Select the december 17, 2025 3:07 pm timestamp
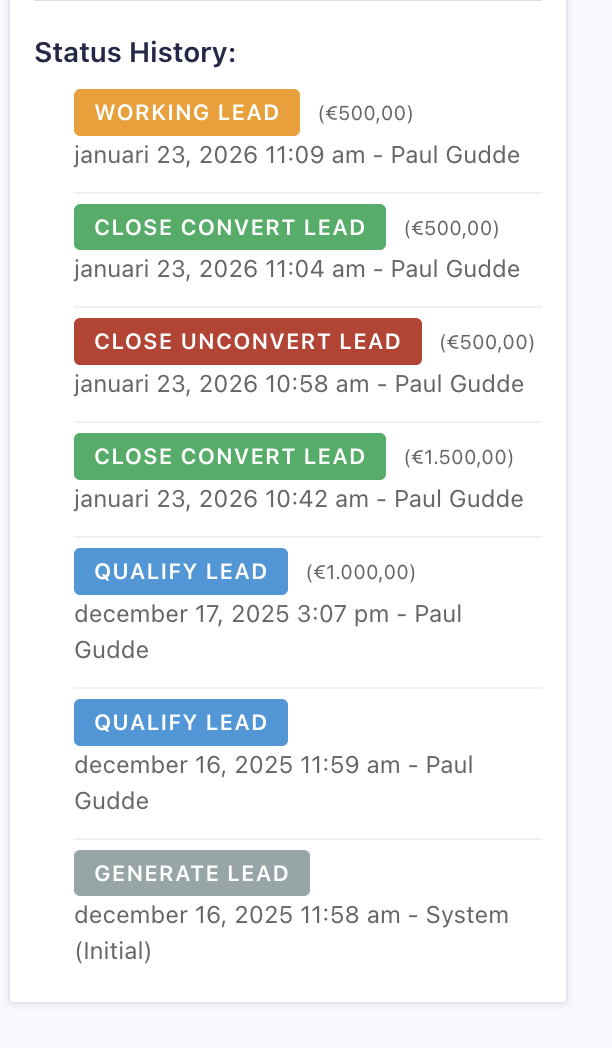This screenshot has width=612, height=1048. [232, 614]
